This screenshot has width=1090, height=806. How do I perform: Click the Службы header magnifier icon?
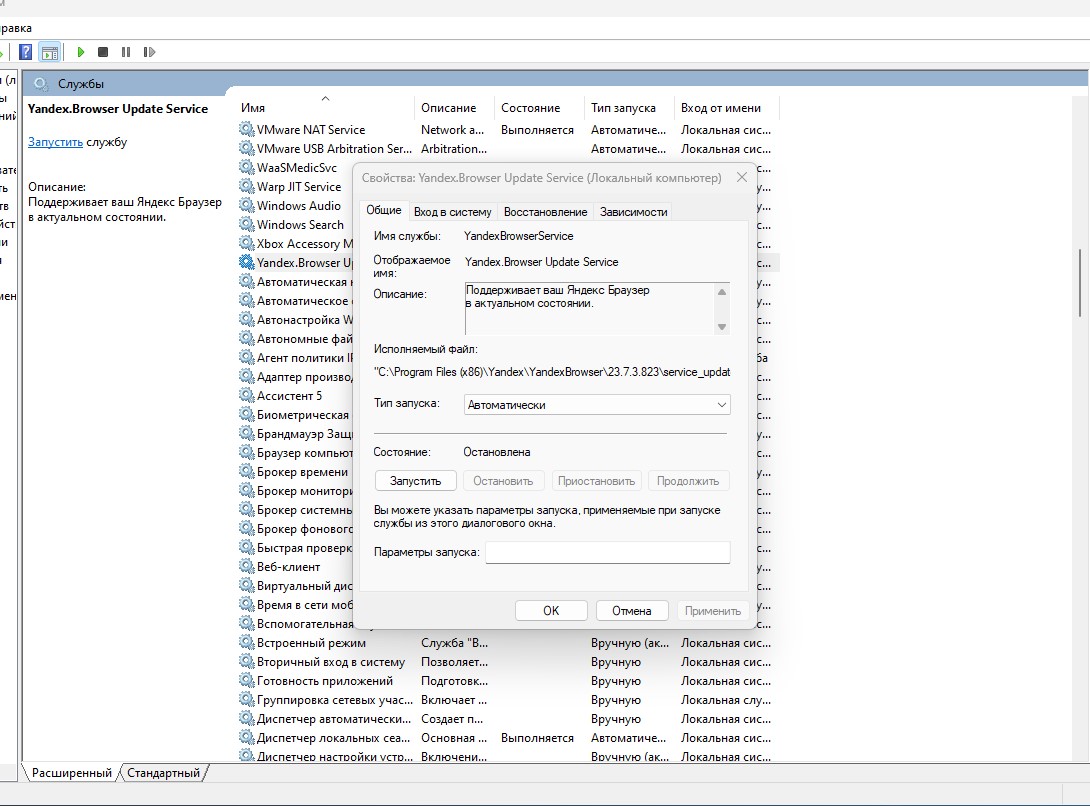[41, 84]
